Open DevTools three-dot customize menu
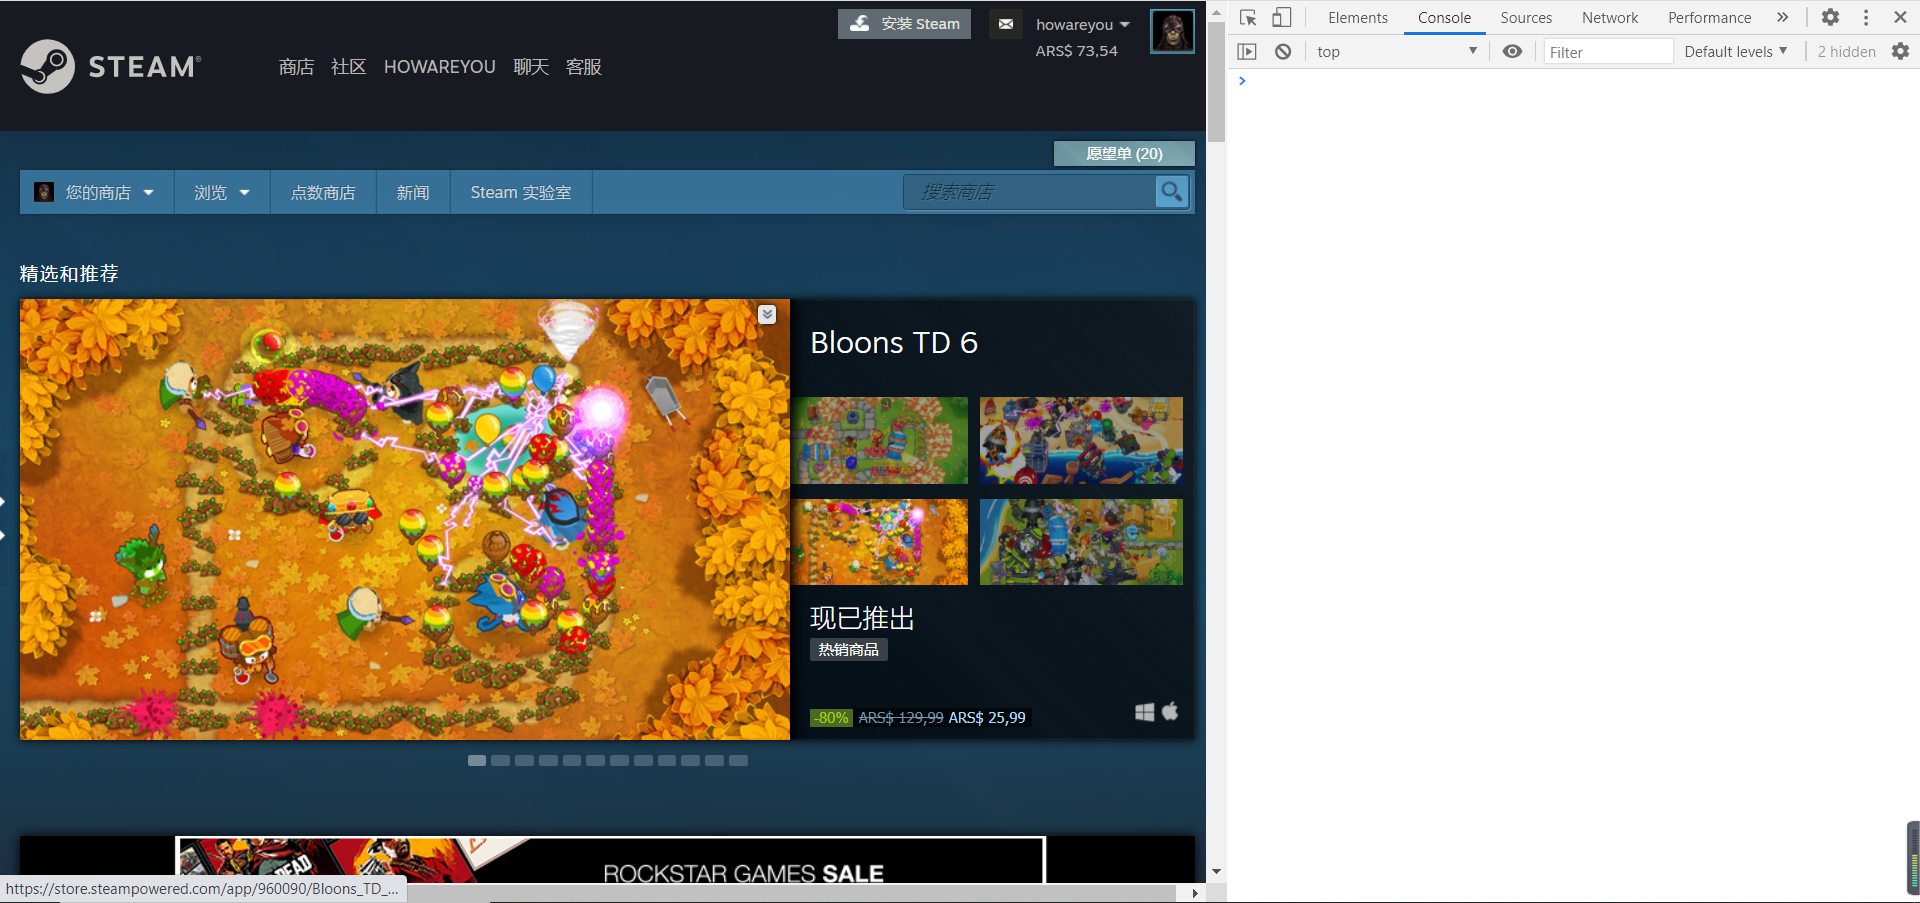1920x903 pixels. 1866,17
